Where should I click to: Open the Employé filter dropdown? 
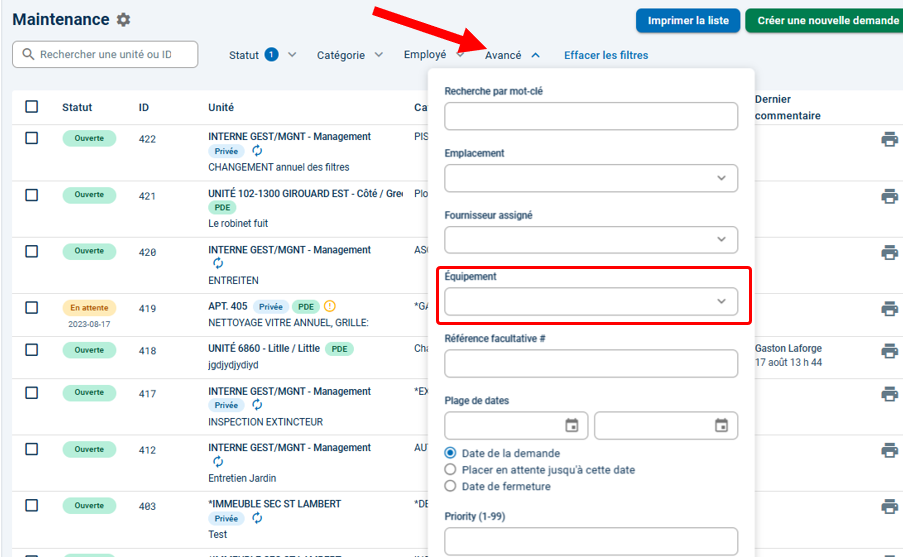click(x=434, y=55)
